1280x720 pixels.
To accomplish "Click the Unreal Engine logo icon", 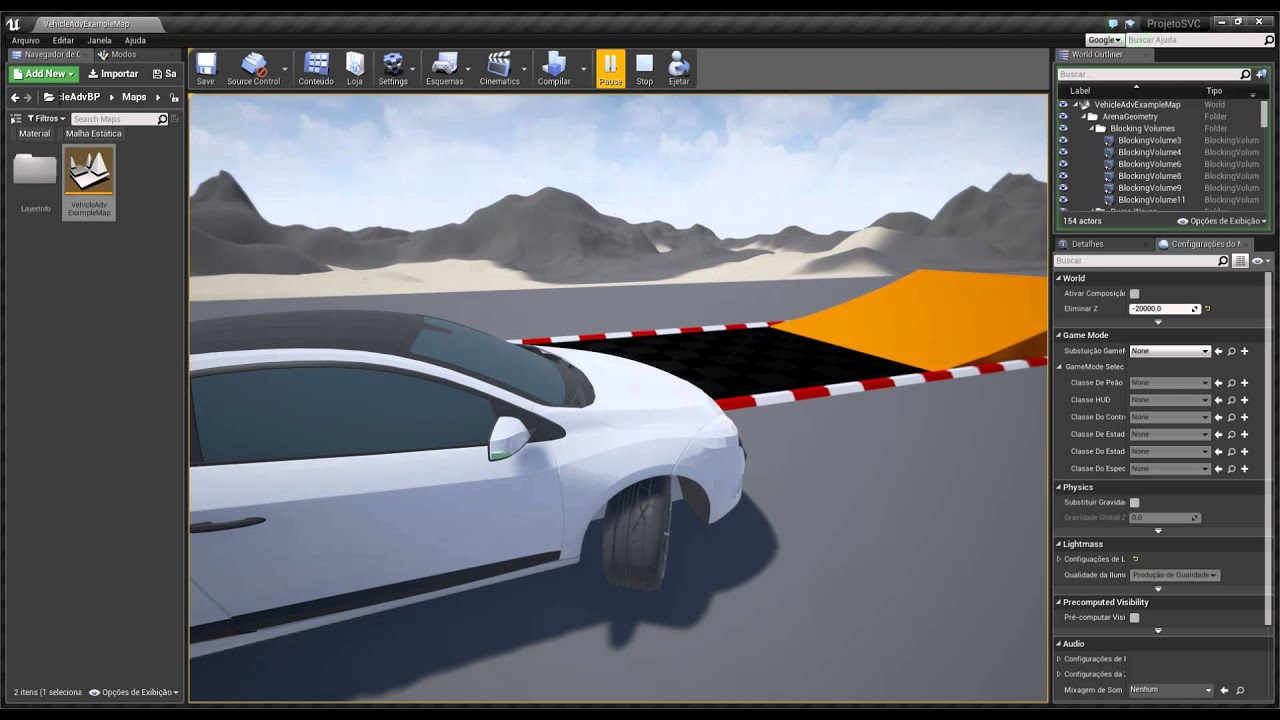I will pyautogui.click(x=13, y=24).
